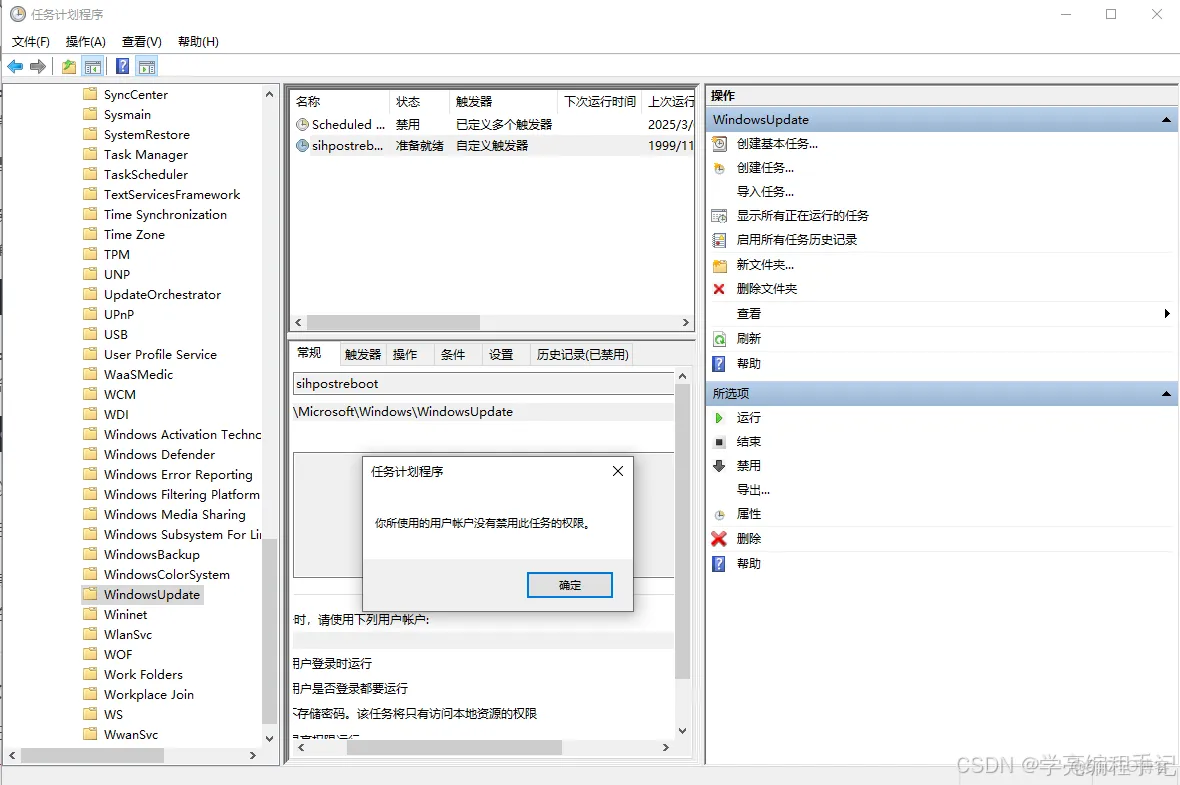Switch to the 触发器 (Triggers) tab
1180x785 pixels.
pyautogui.click(x=362, y=353)
